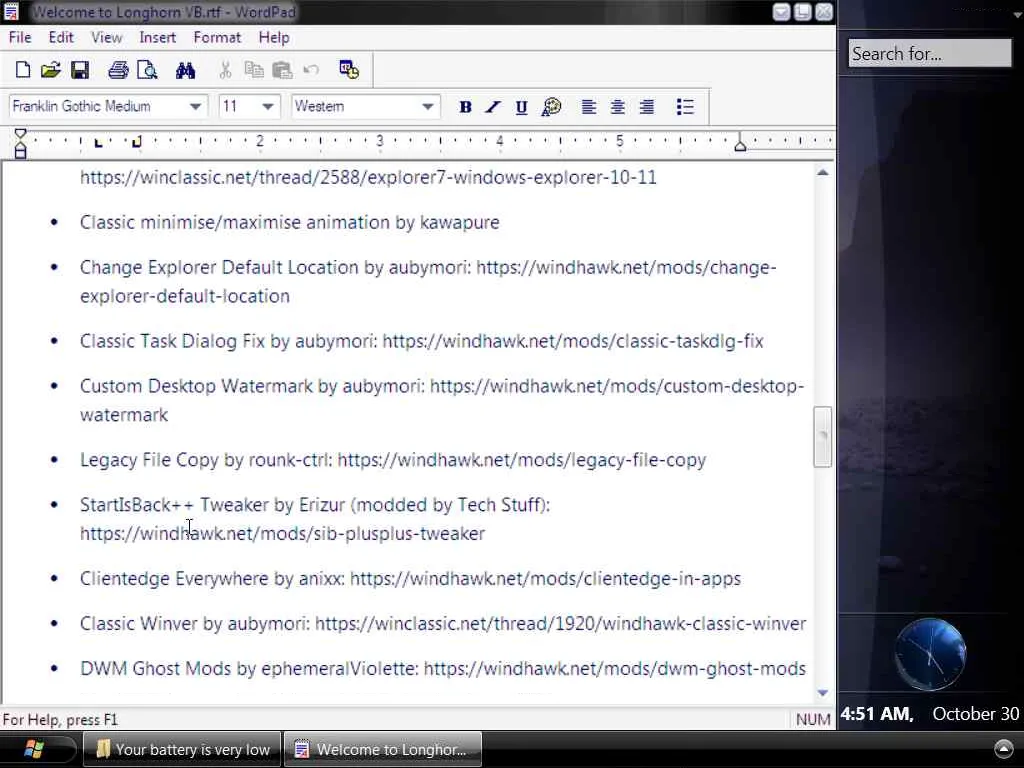Create a new document with the New icon
1024x768 pixels.
23,70
